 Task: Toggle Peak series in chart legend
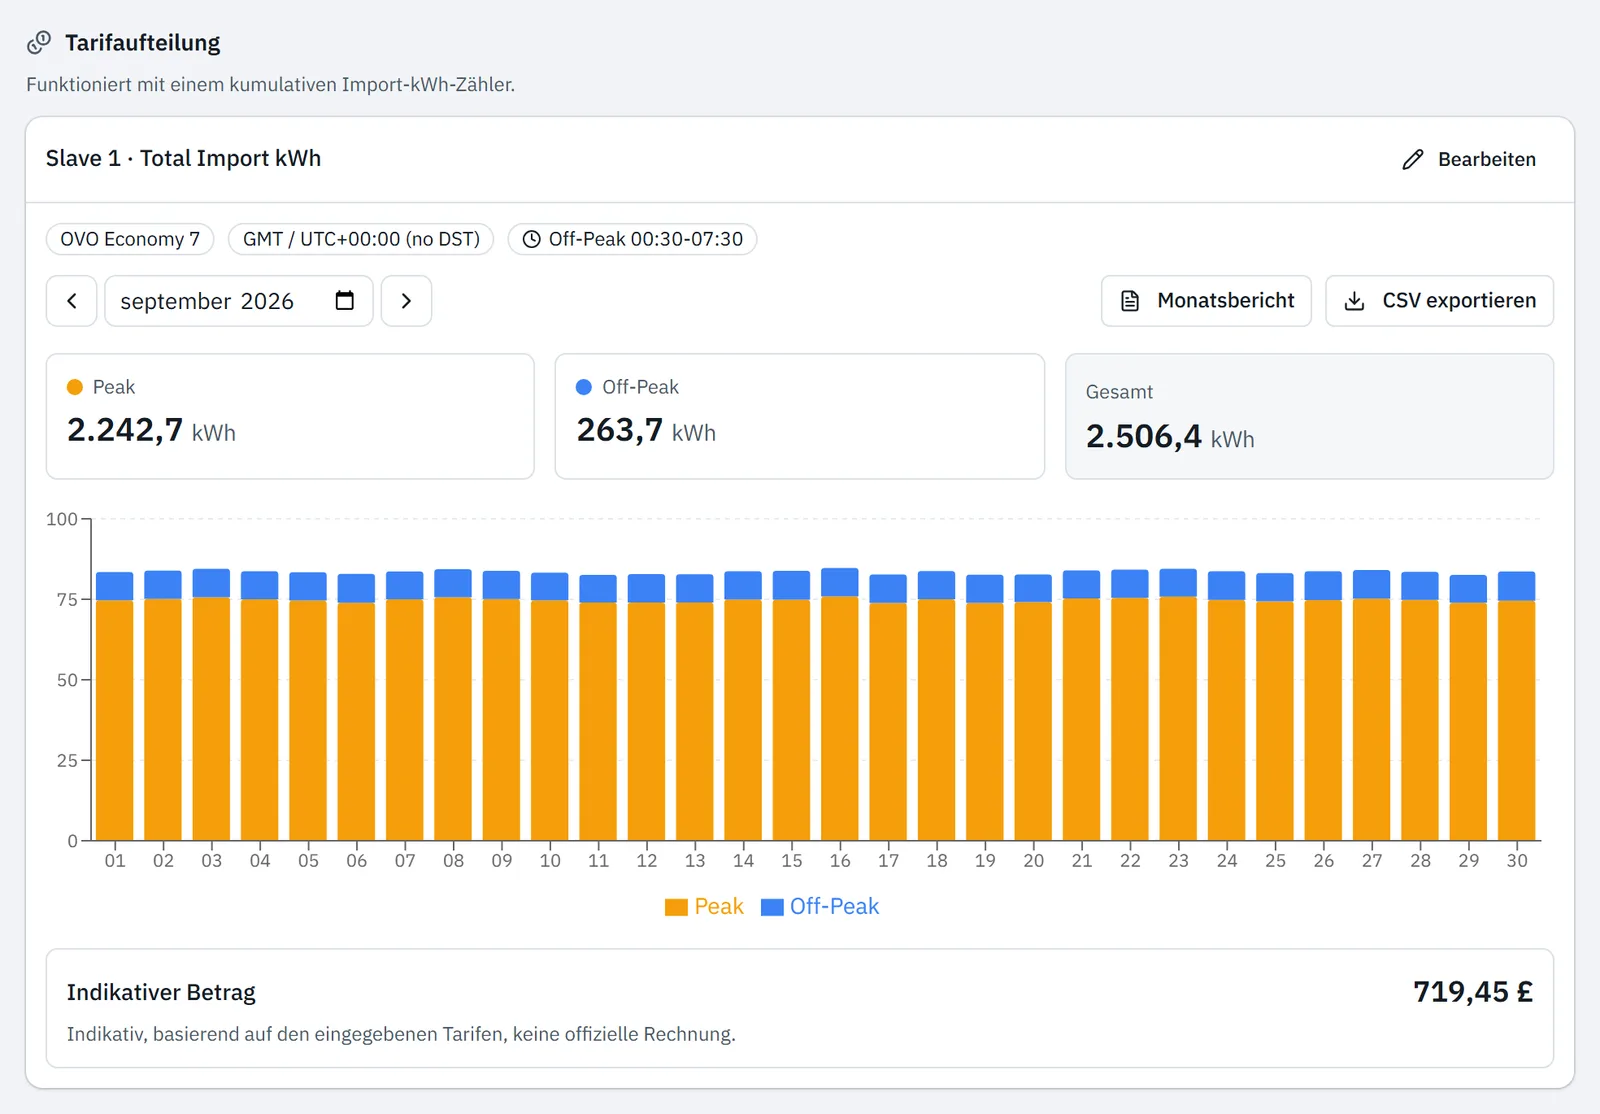click(x=704, y=907)
